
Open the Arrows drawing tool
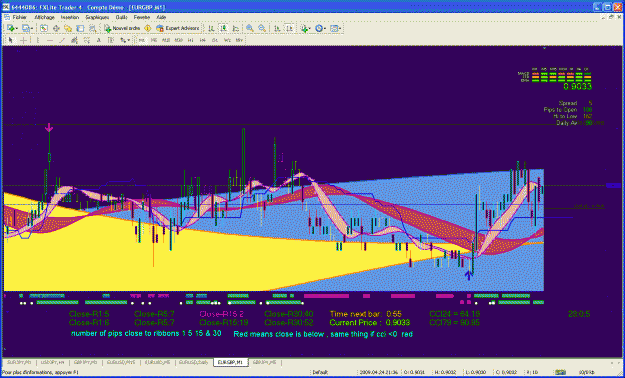(123, 40)
